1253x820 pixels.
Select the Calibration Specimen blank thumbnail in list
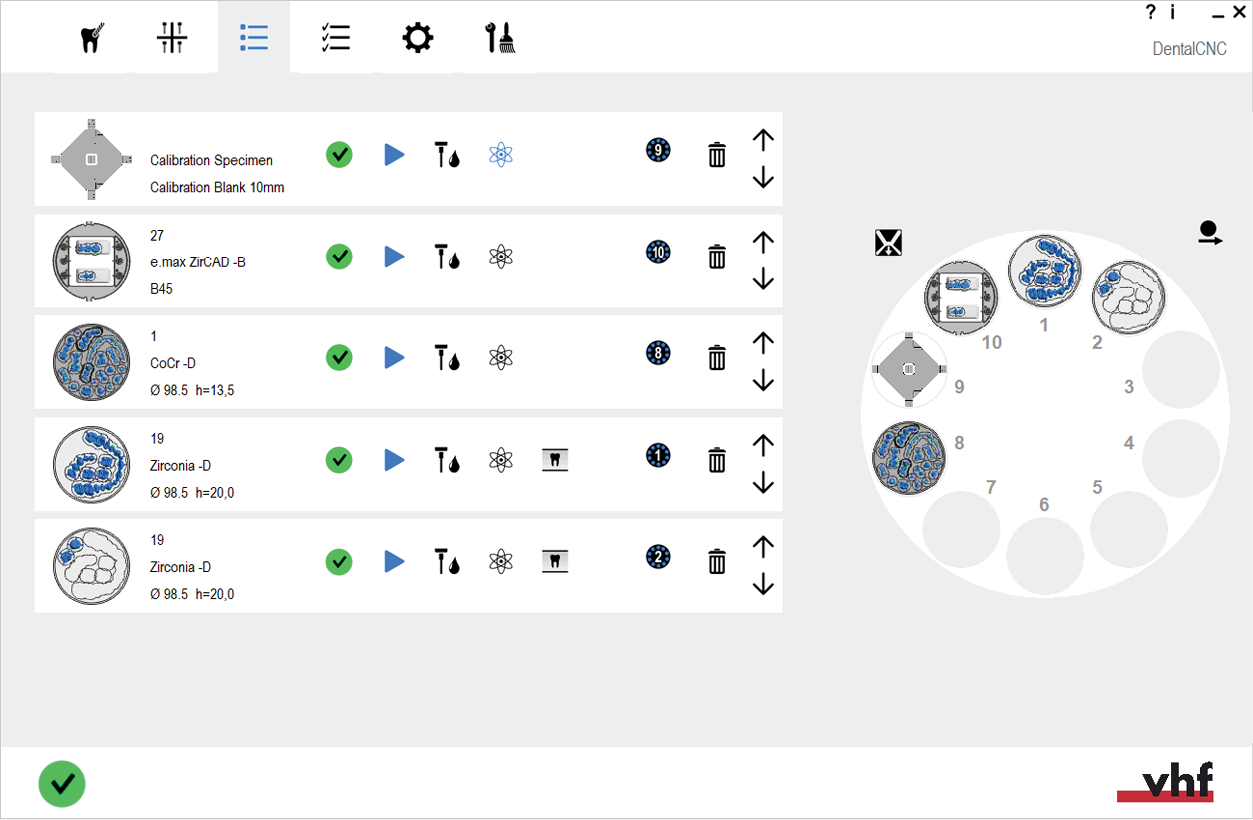(91, 159)
